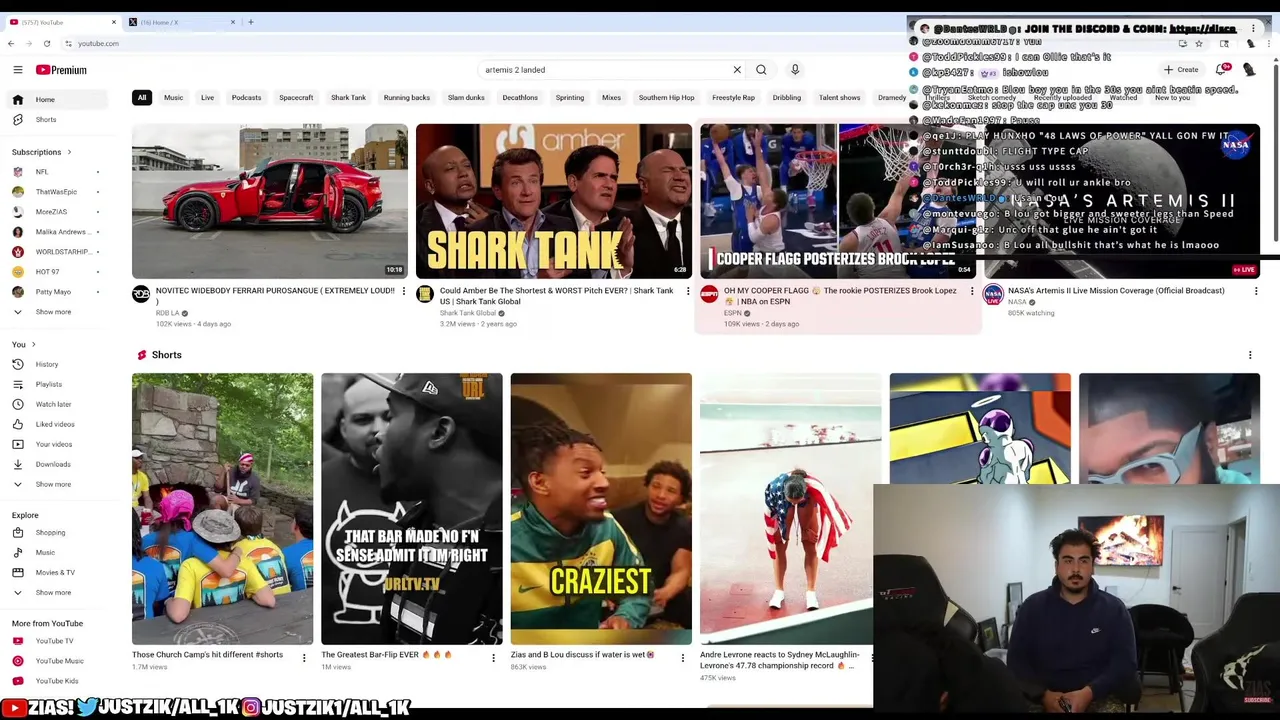
Task: Switch to the Home / X browser tab
Action: tap(183, 22)
